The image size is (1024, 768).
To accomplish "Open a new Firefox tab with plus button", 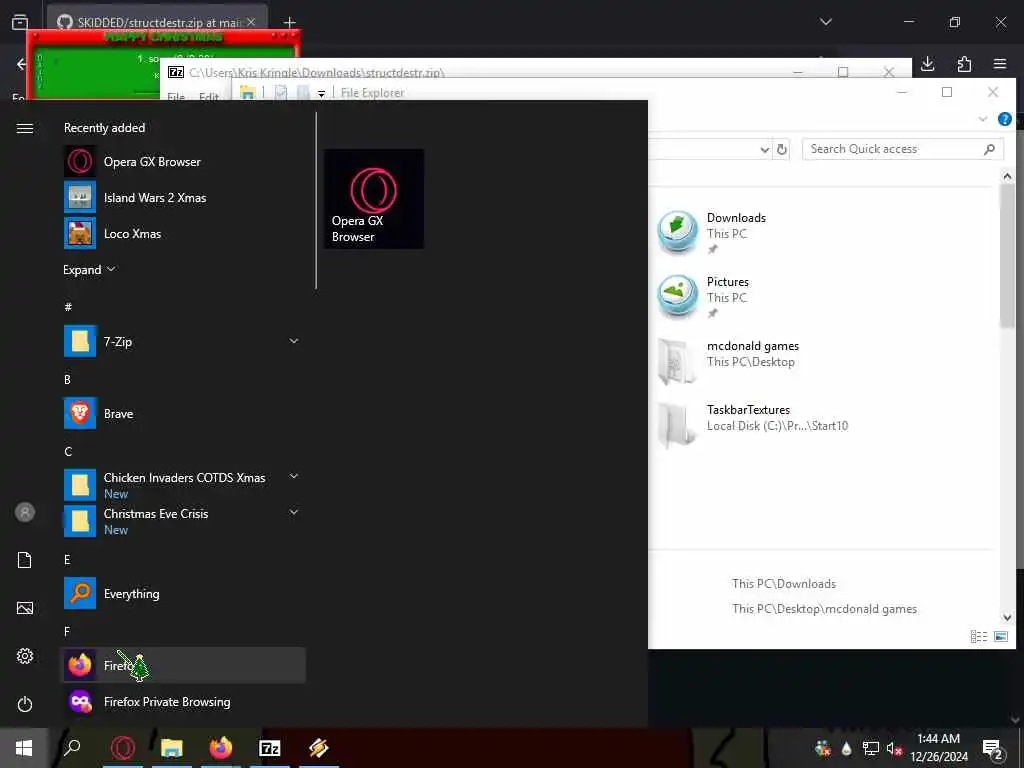I will (289, 22).
